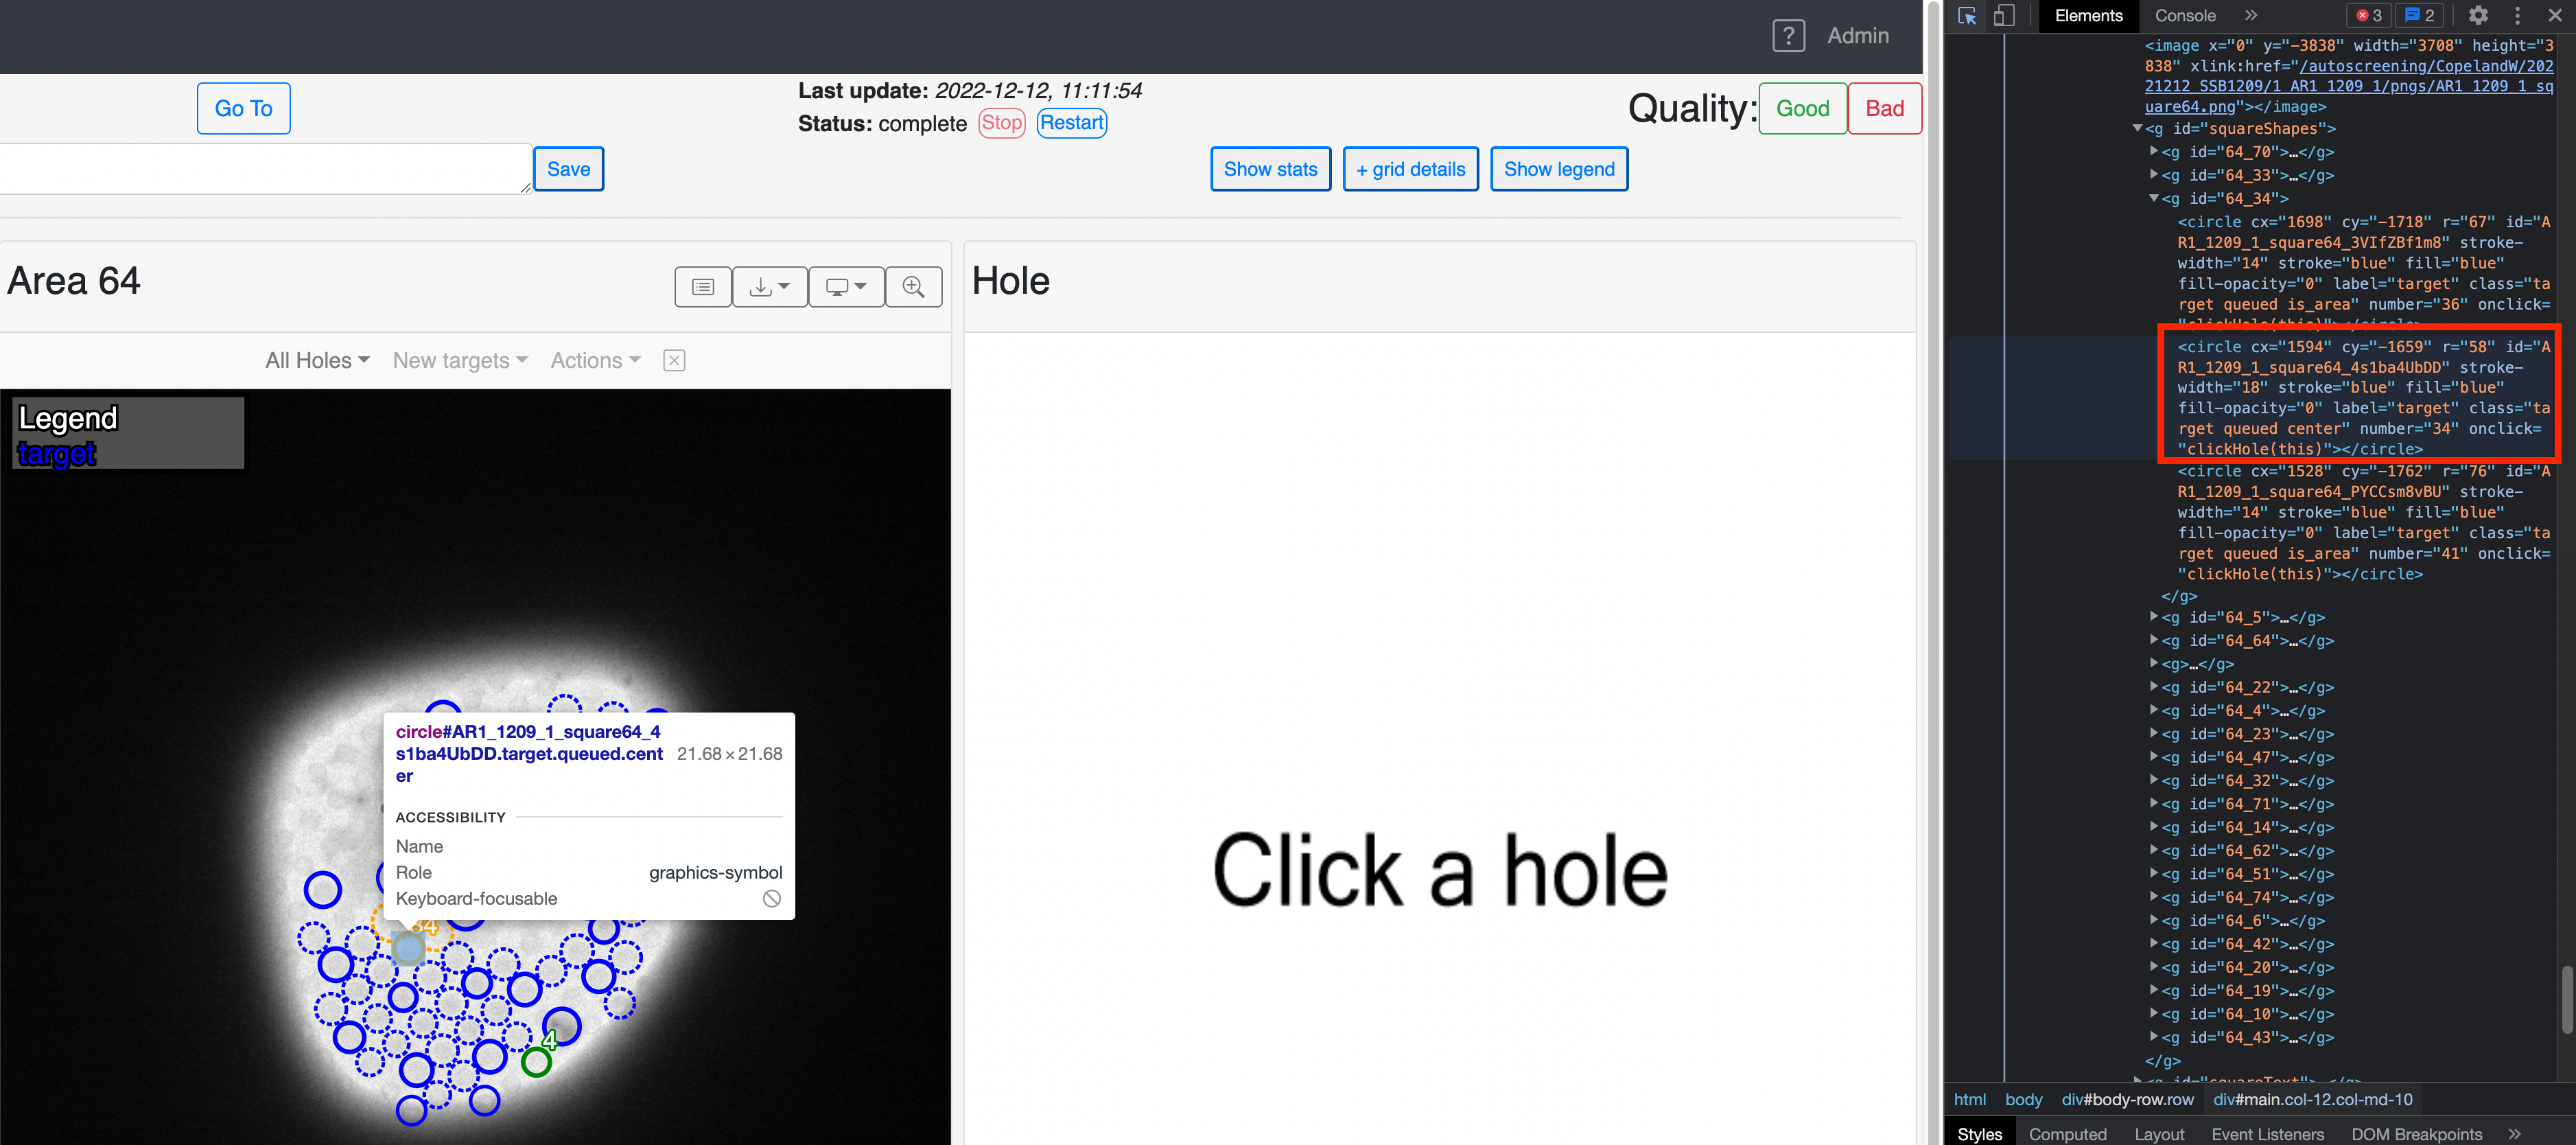
Task: Open the download dropdown icon
Action: click(x=769, y=287)
